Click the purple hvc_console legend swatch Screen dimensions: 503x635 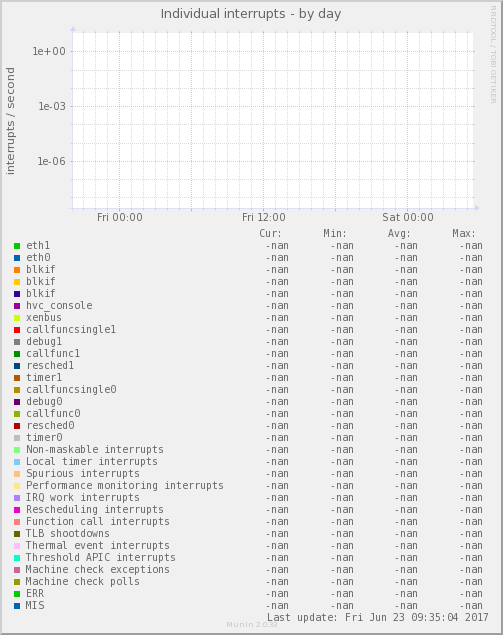17,306
